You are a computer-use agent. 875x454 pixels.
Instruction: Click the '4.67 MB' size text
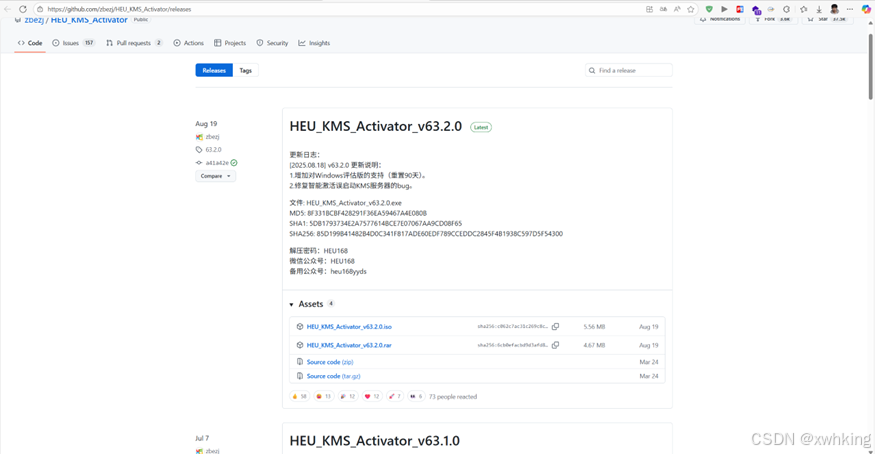[x=594, y=345]
